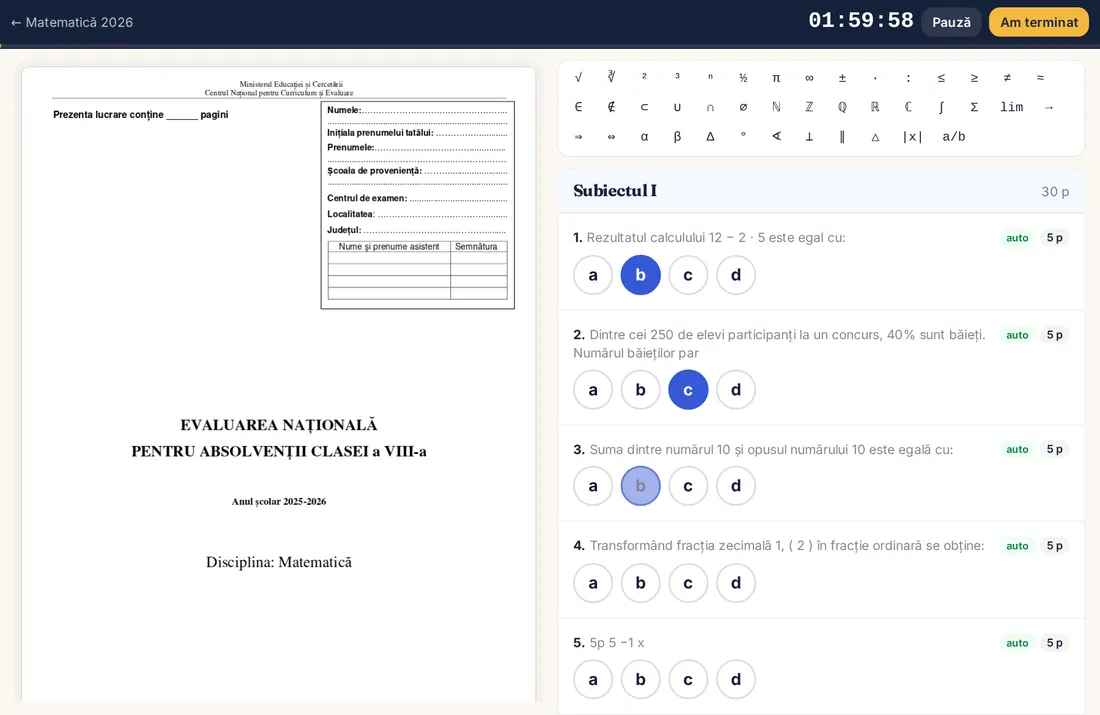Insert the natural numbers ℕ symbol

point(776,107)
